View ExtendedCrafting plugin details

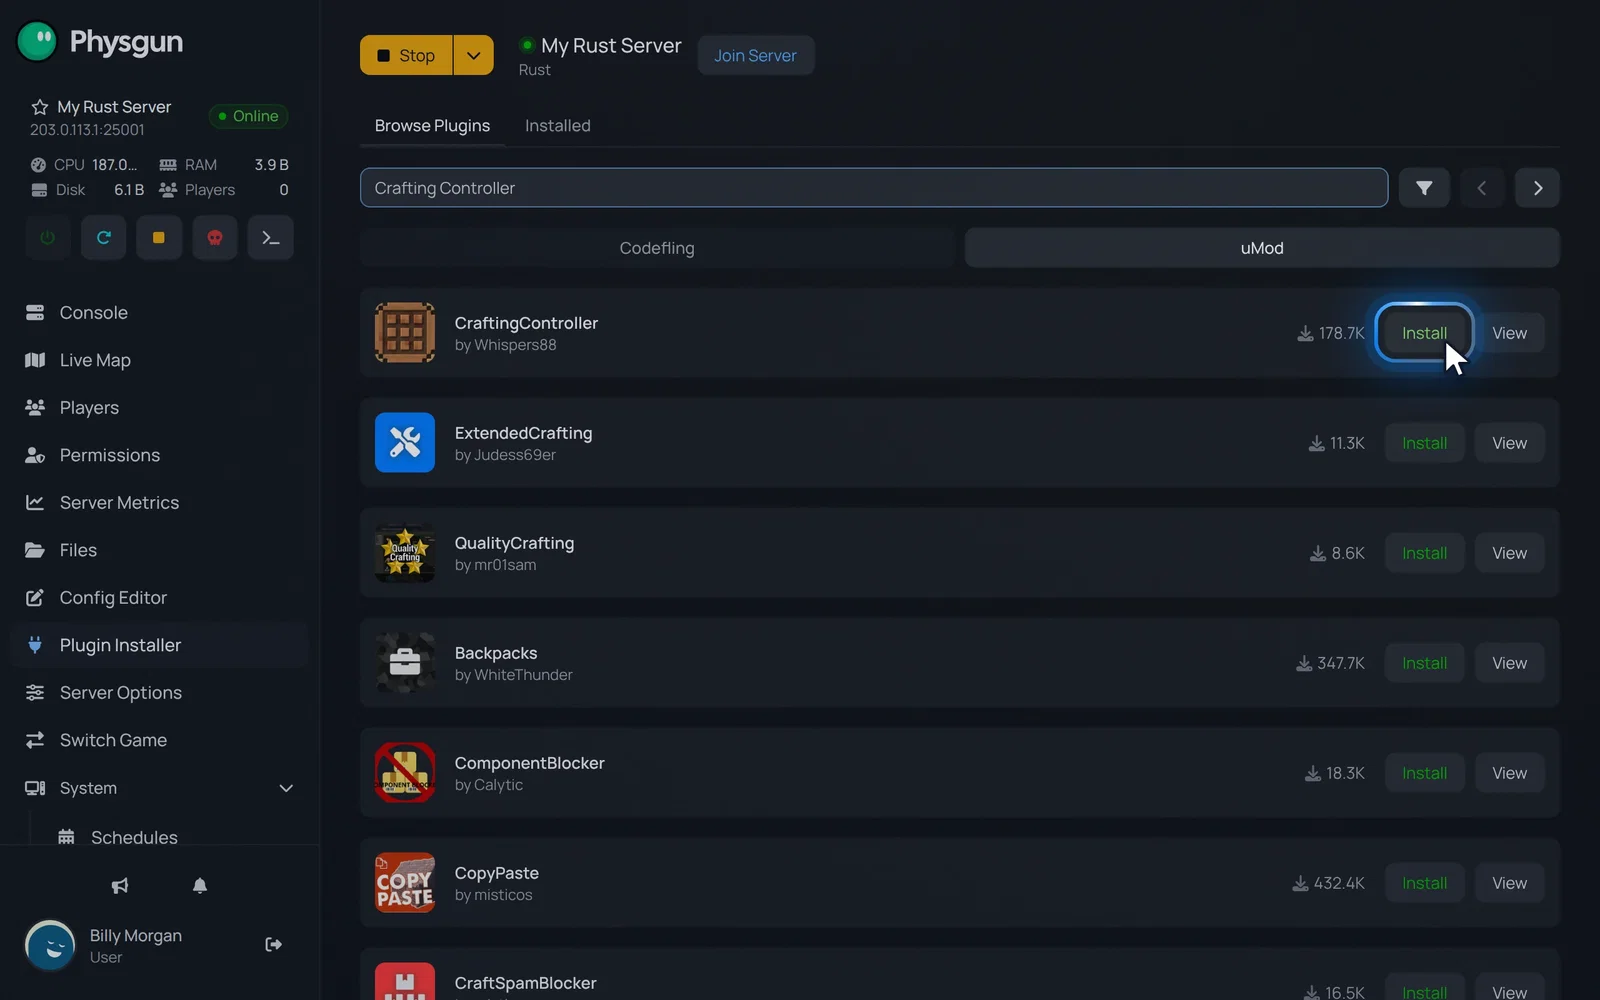[1509, 443]
